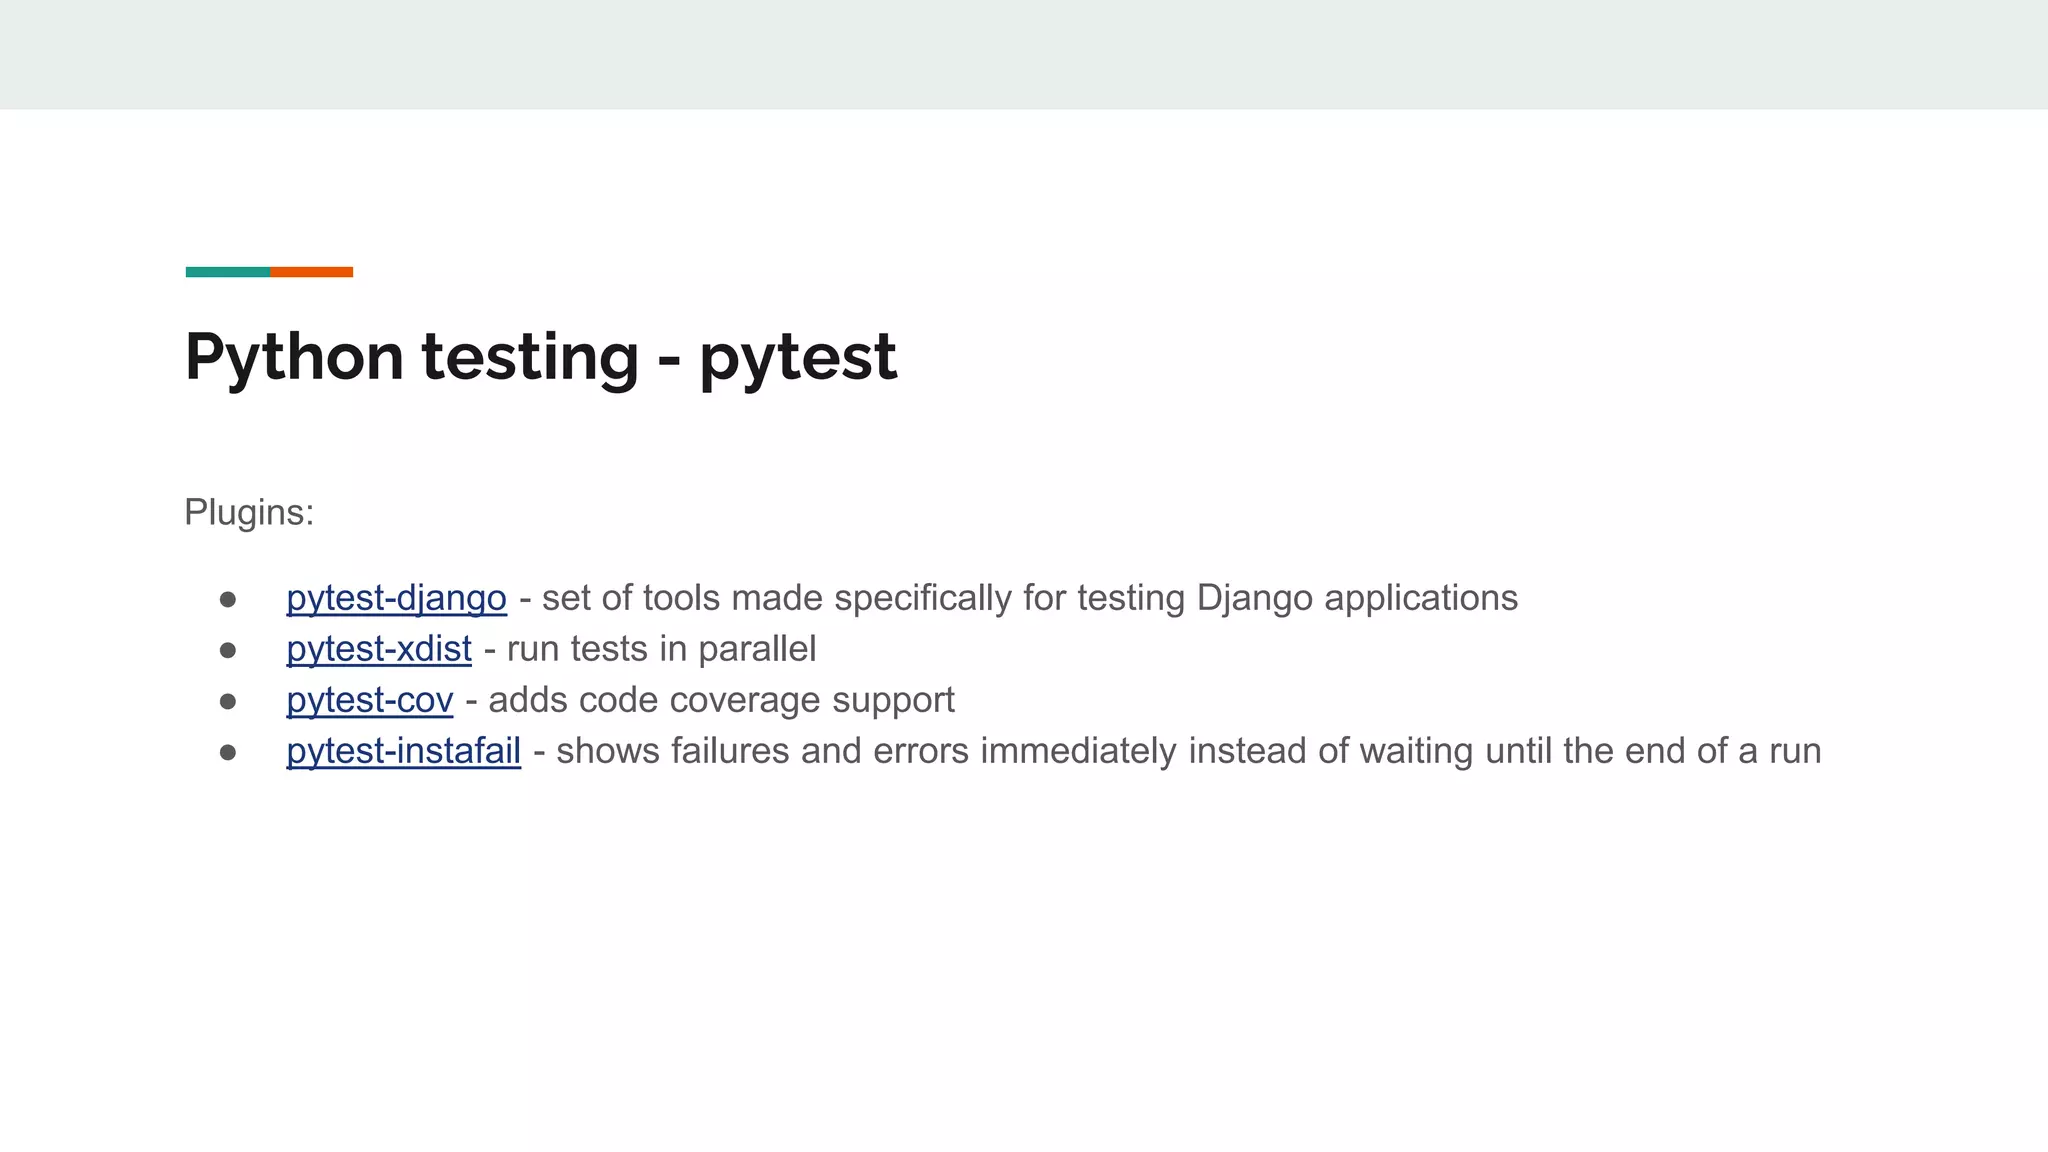
Task: Click the "run tests in parallel" description
Action: pos(661,649)
